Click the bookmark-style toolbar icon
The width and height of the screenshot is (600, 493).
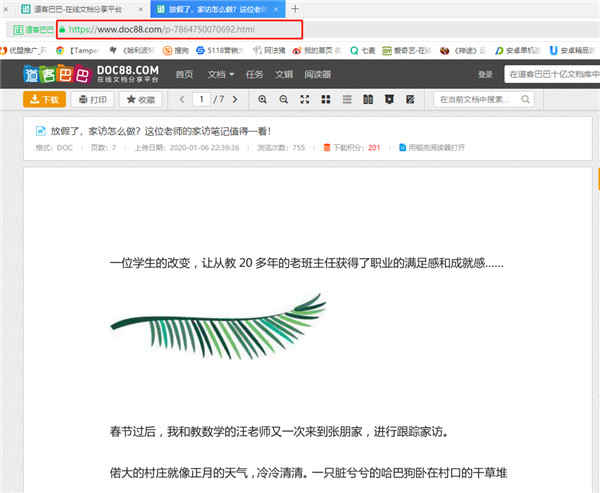coord(389,100)
